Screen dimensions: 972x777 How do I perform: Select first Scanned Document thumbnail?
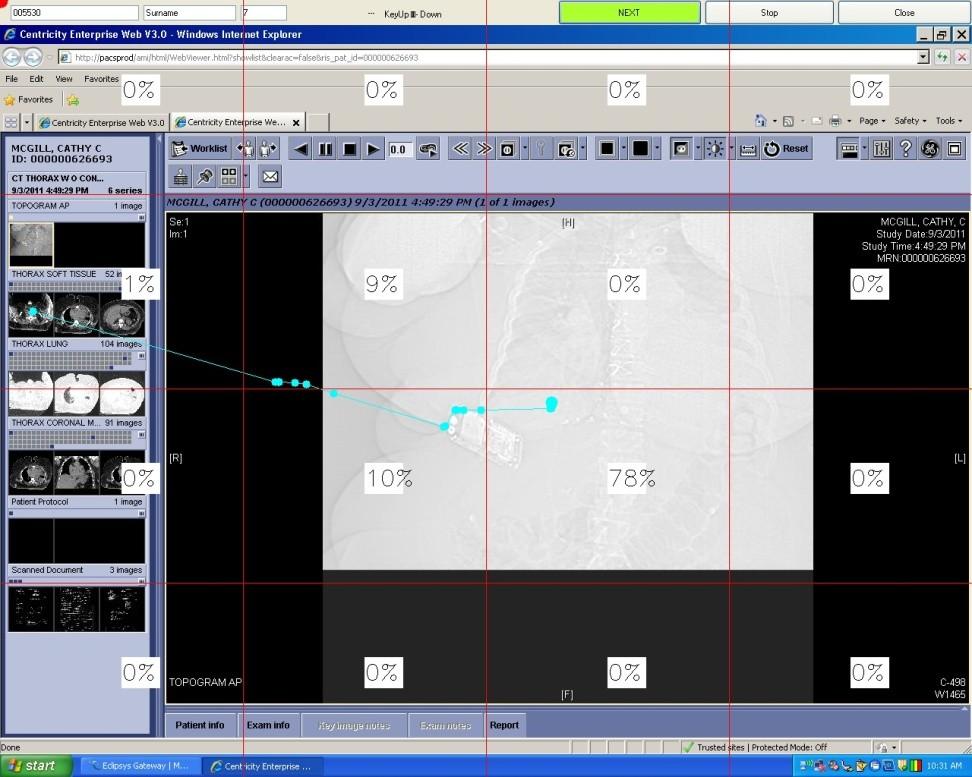[31, 609]
